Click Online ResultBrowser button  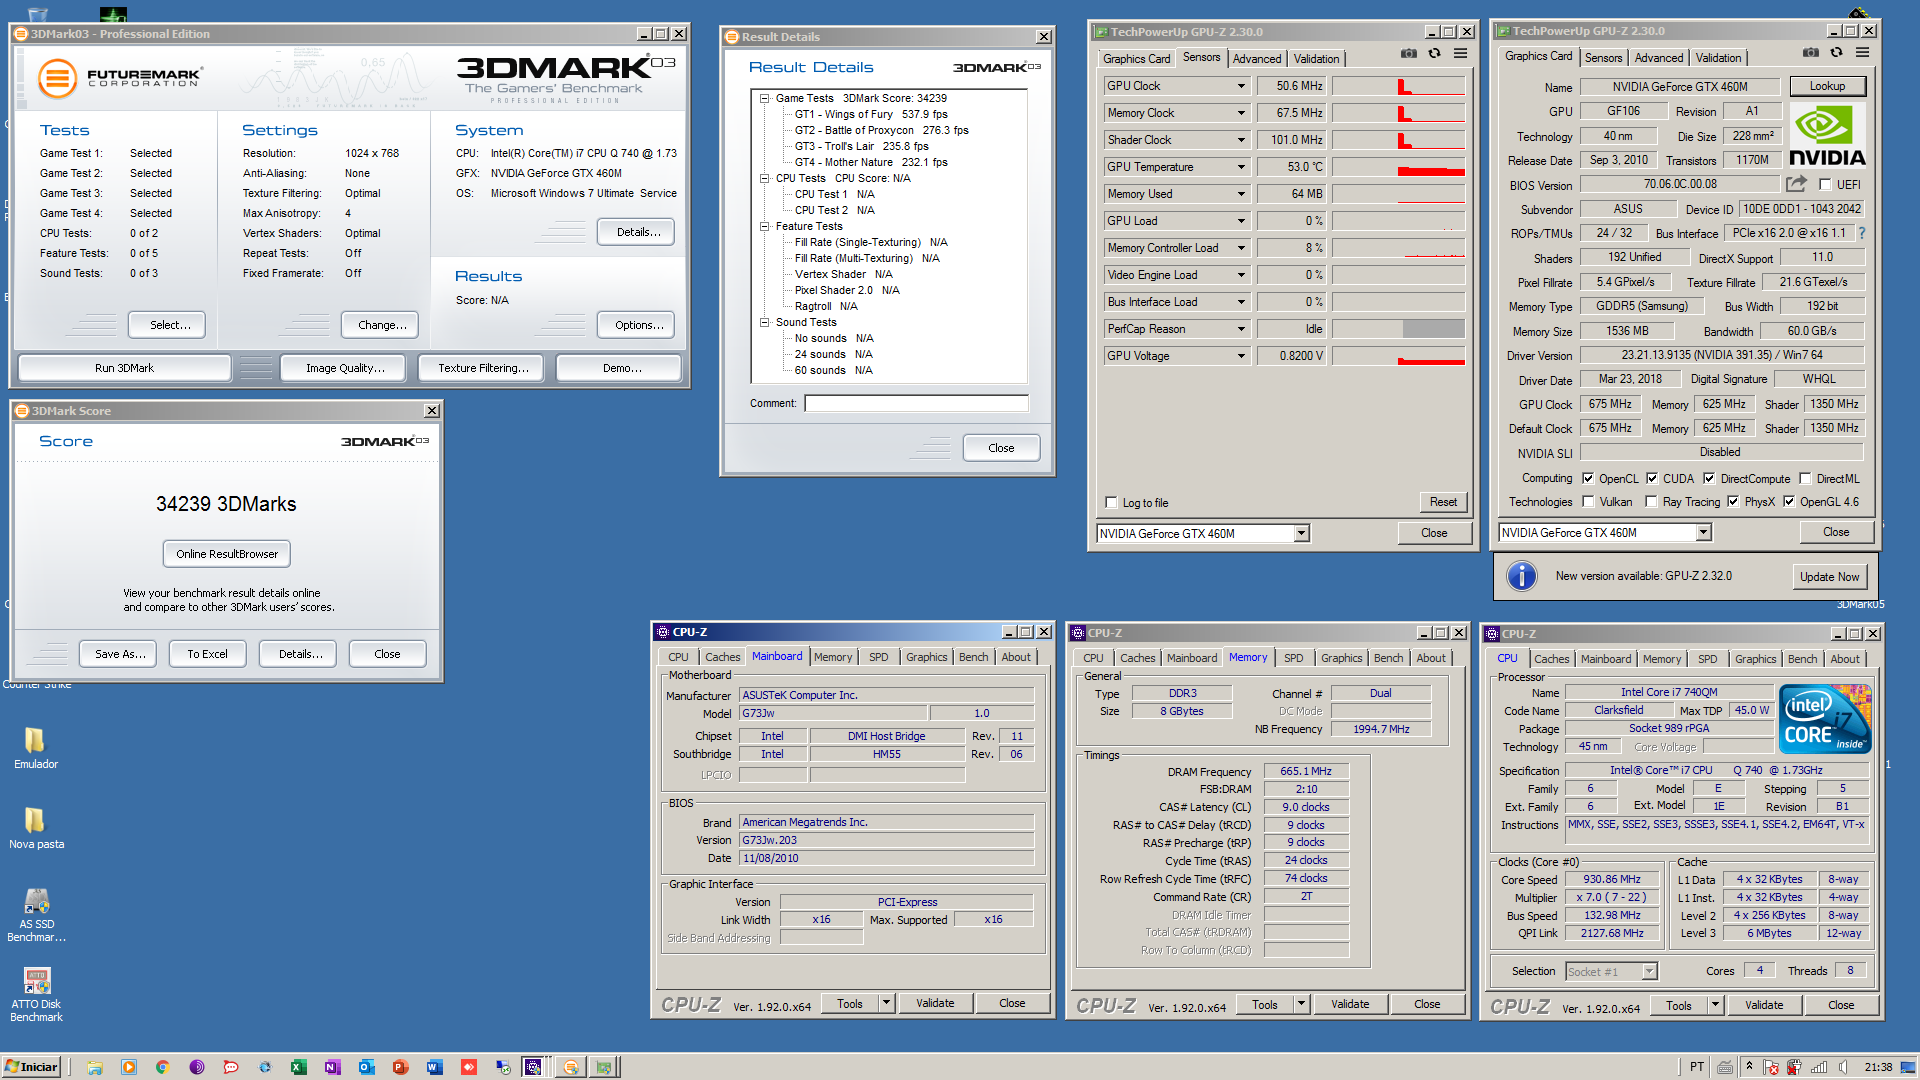(x=227, y=554)
